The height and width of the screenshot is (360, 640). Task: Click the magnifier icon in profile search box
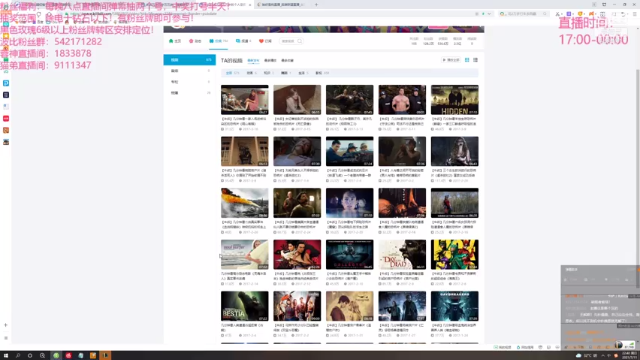tap(300, 41)
